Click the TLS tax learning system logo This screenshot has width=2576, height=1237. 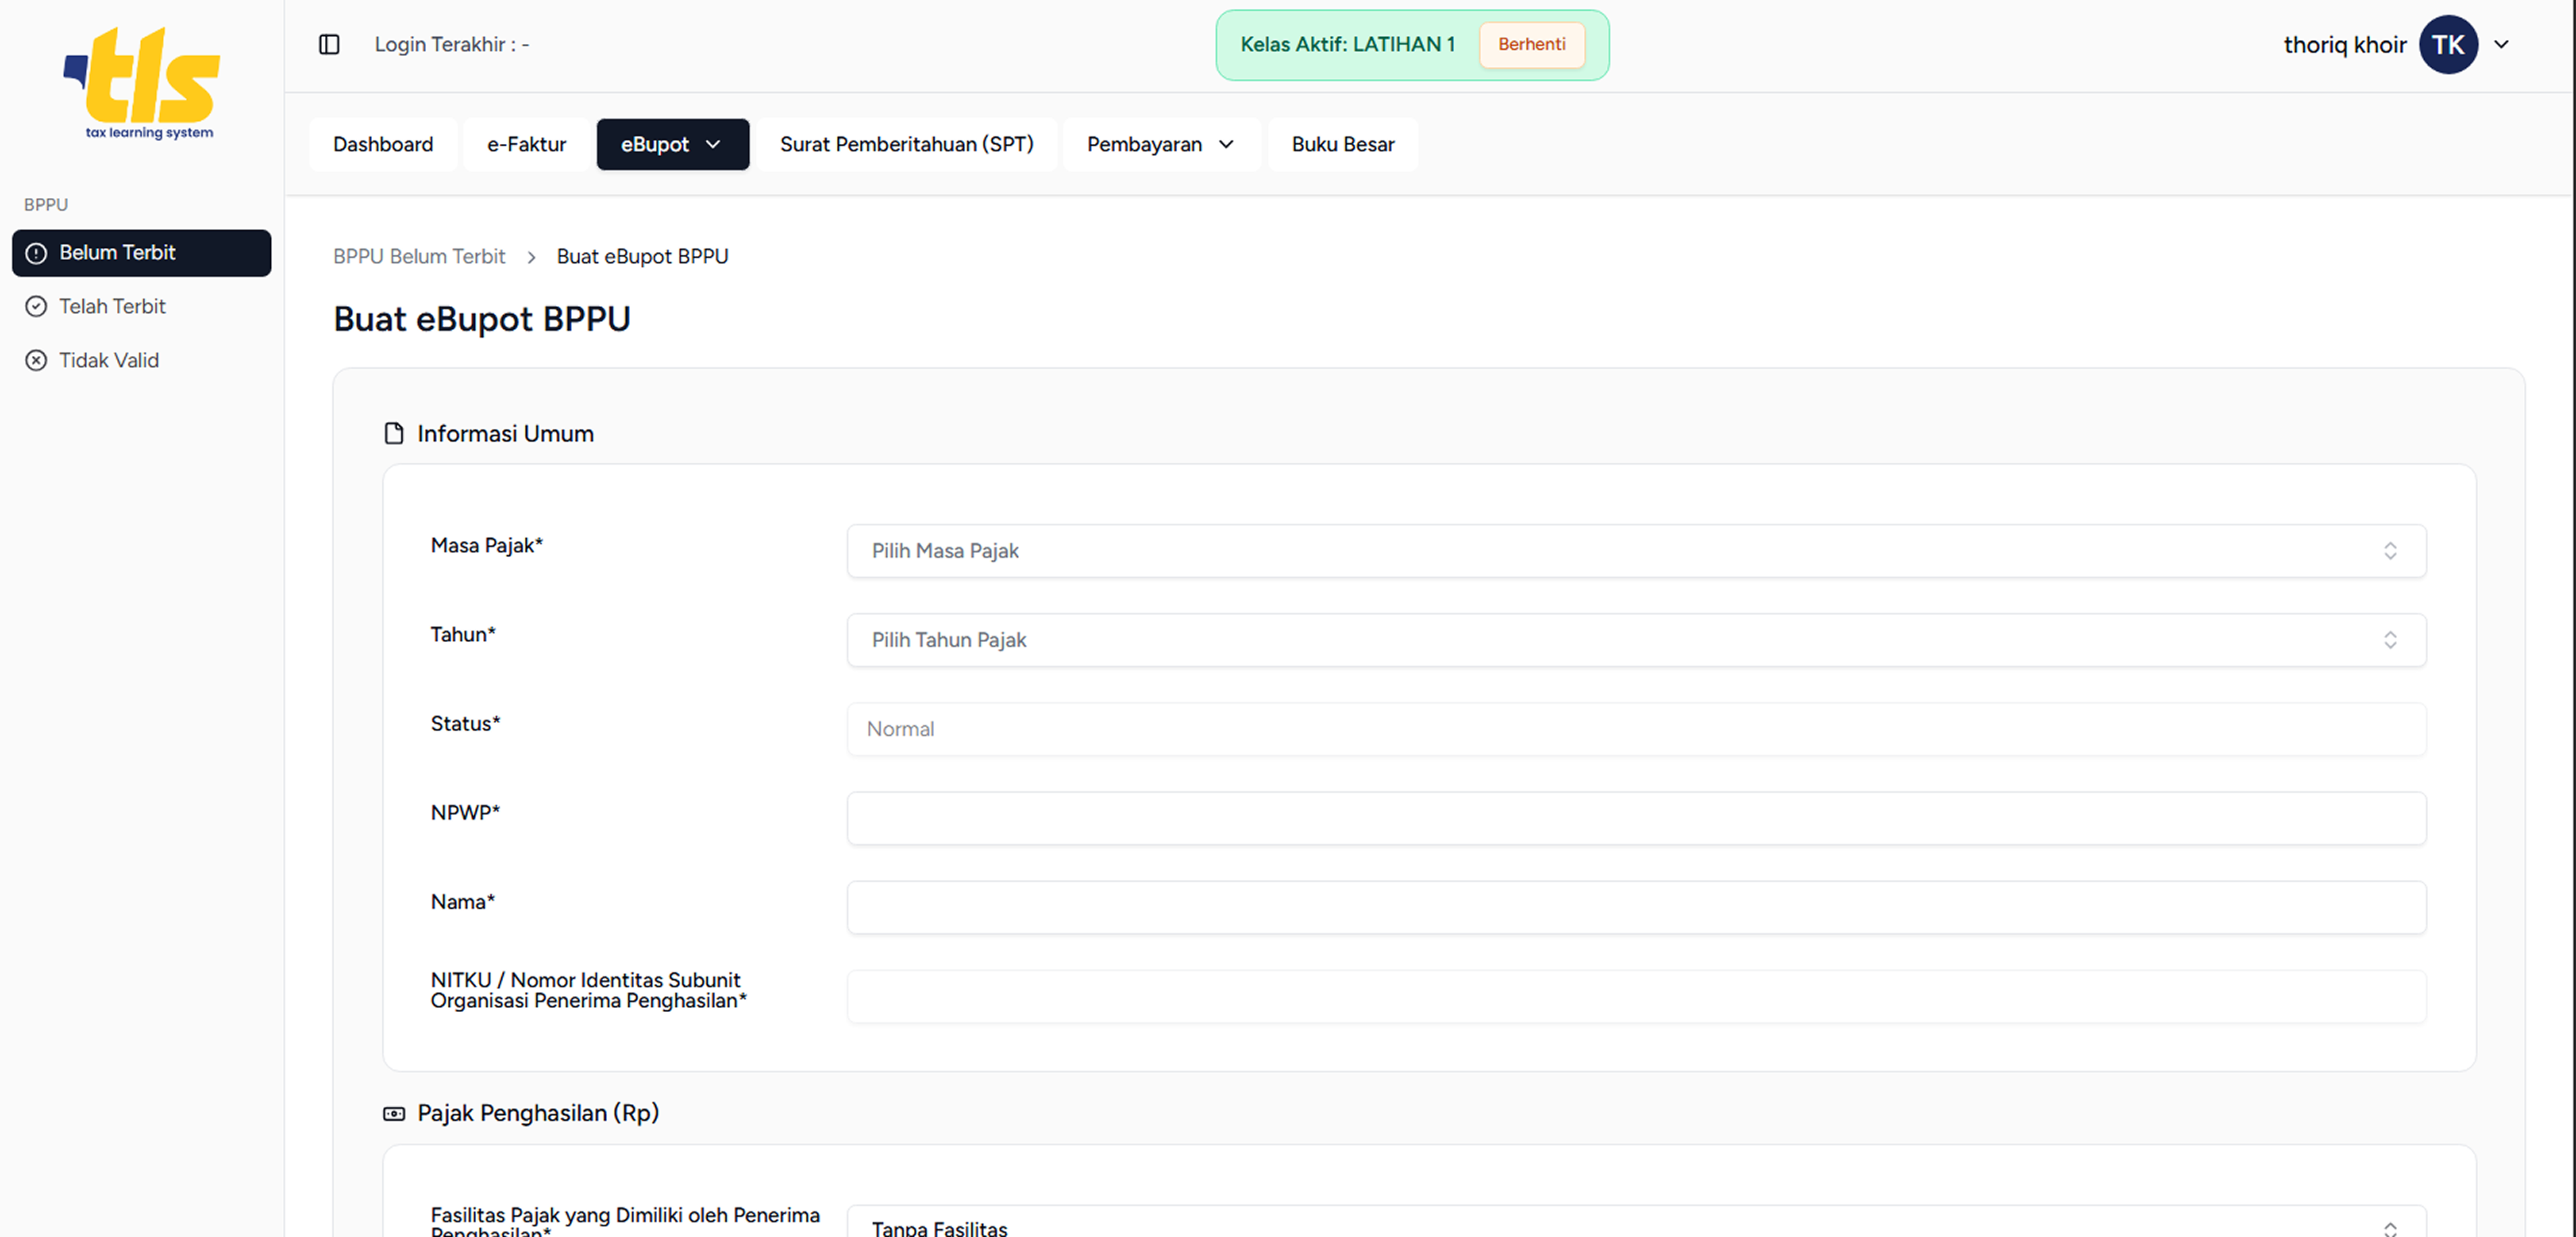[142, 83]
